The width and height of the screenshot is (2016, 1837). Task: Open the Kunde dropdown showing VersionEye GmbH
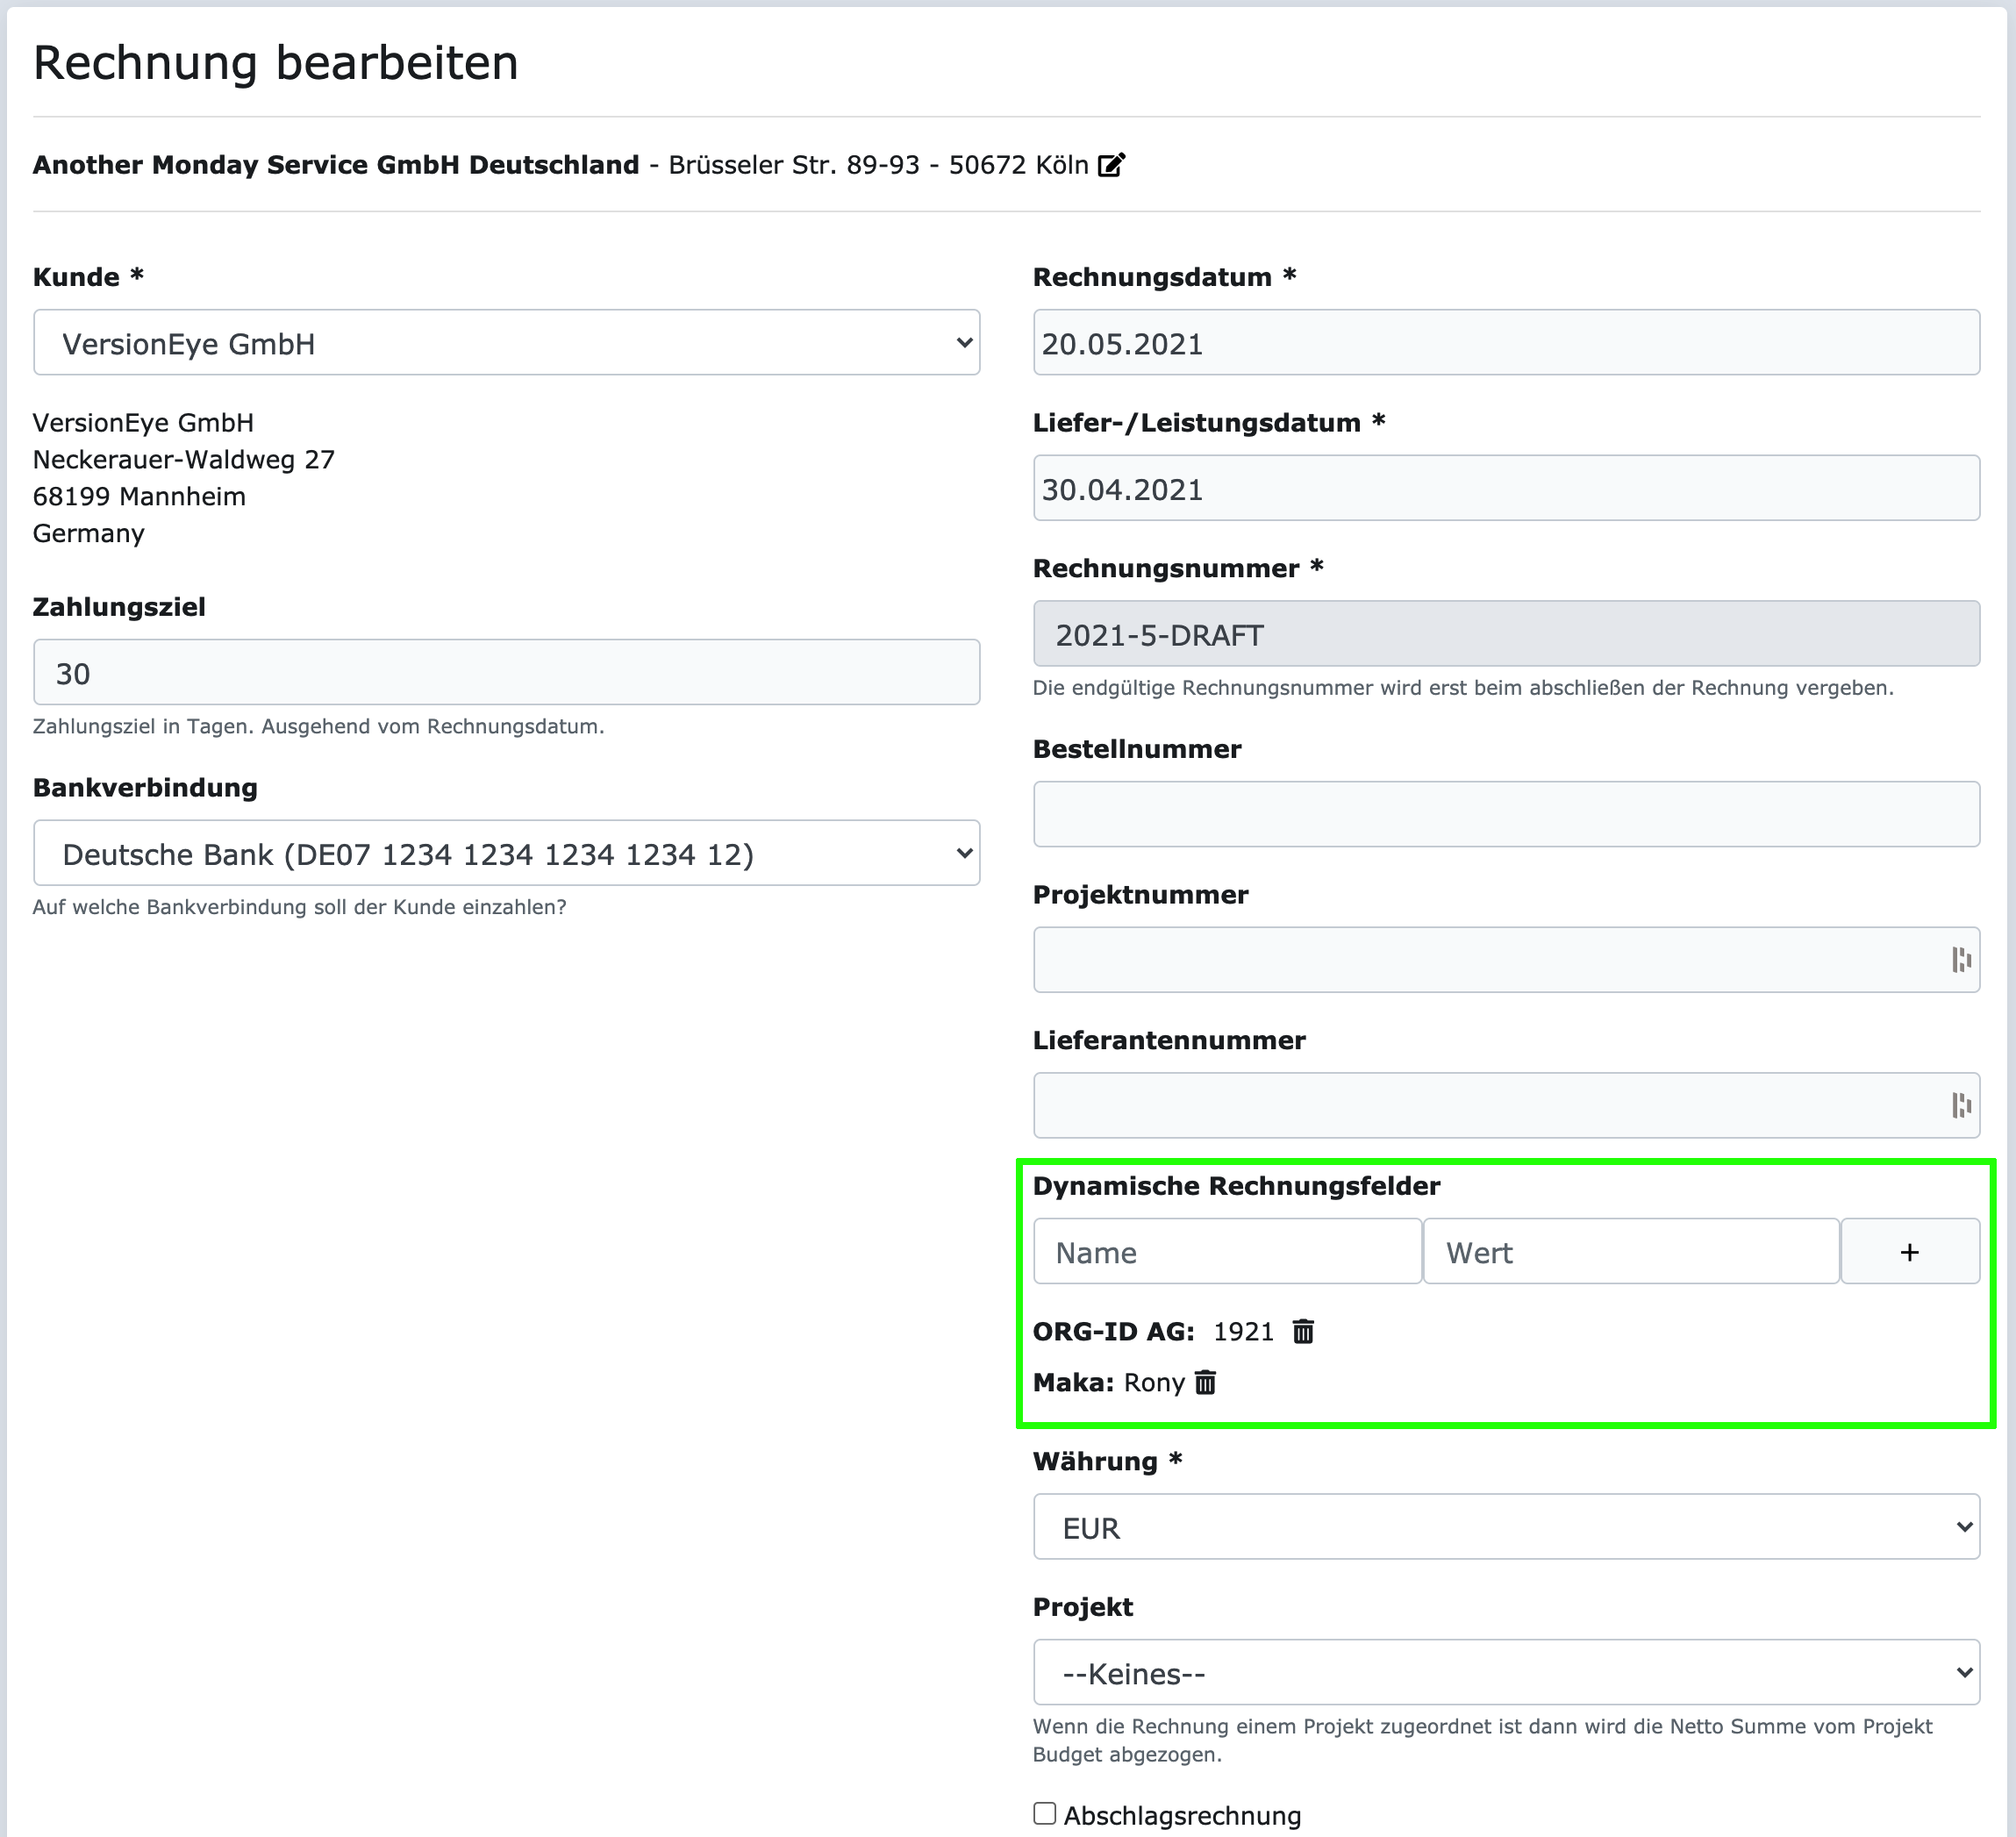pos(506,343)
